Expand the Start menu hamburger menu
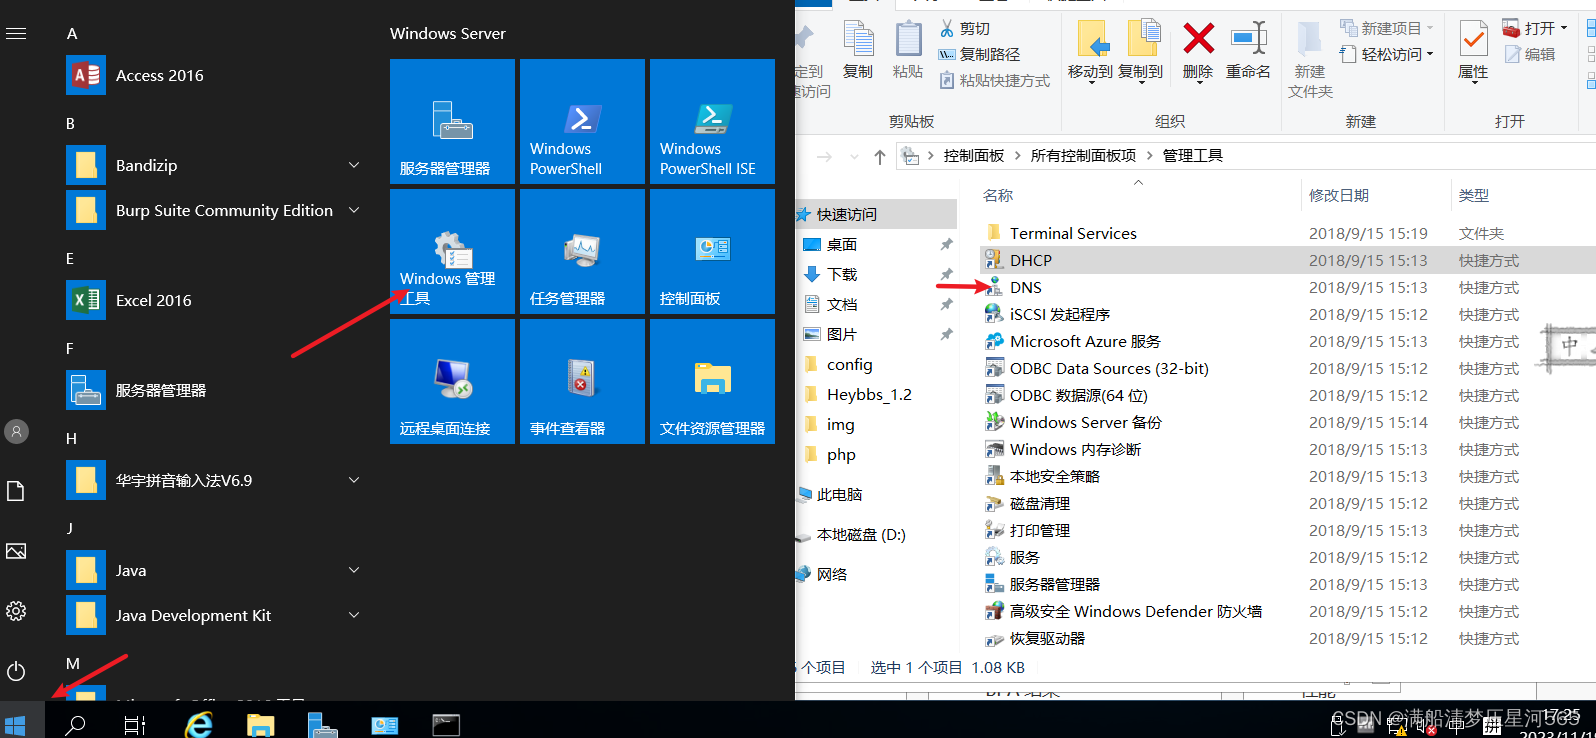Viewport: 1596px width, 738px height. (x=16, y=33)
